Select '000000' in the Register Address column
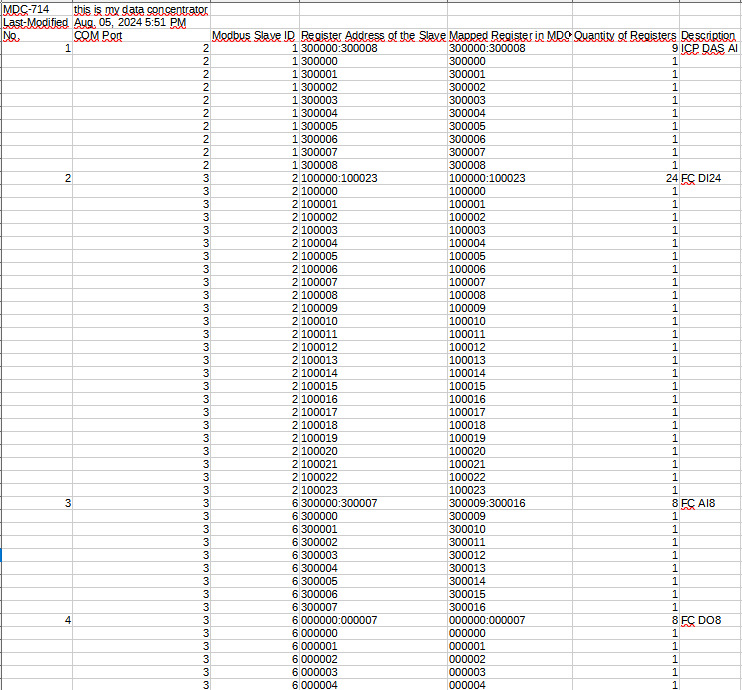Viewport: 742px width, 690px height. pyautogui.click(x=373, y=633)
